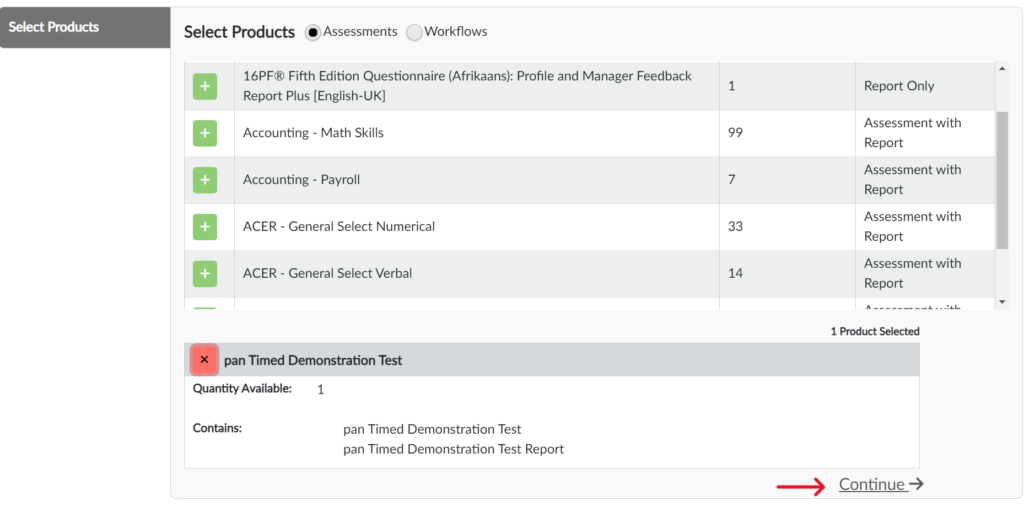
Task: Select the Workflows radio button
Action: pyautogui.click(x=414, y=32)
